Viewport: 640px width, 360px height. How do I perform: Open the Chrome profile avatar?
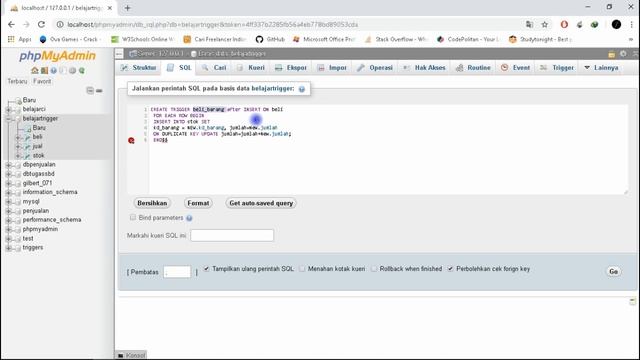616,24
